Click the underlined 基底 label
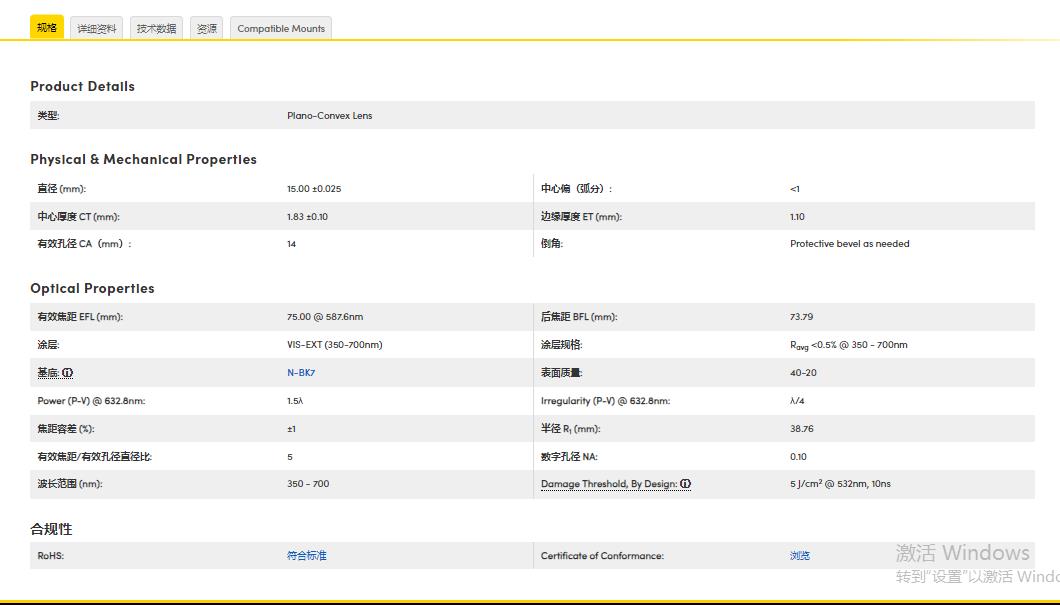 click(x=48, y=373)
